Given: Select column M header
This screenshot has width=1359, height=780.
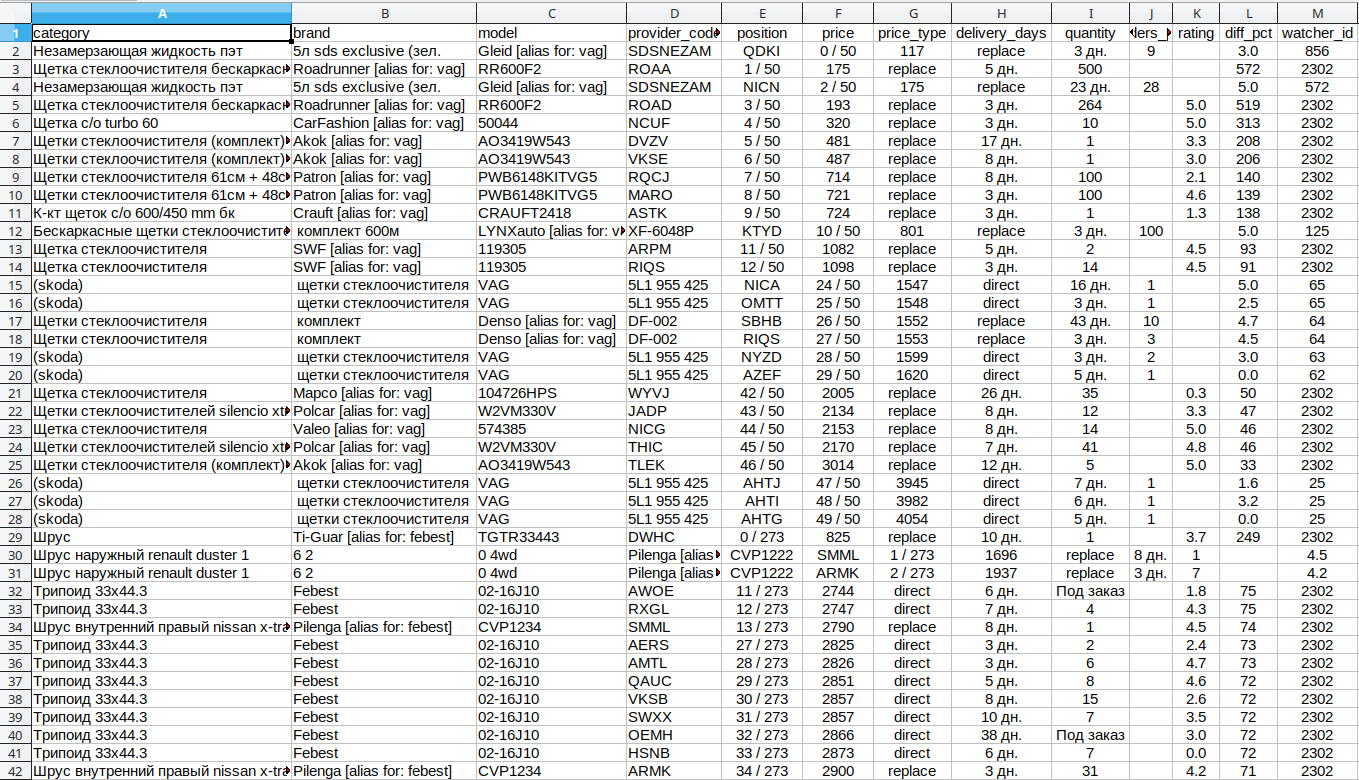Looking at the screenshot, I should pyautogui.click(x=1318, y=14).
